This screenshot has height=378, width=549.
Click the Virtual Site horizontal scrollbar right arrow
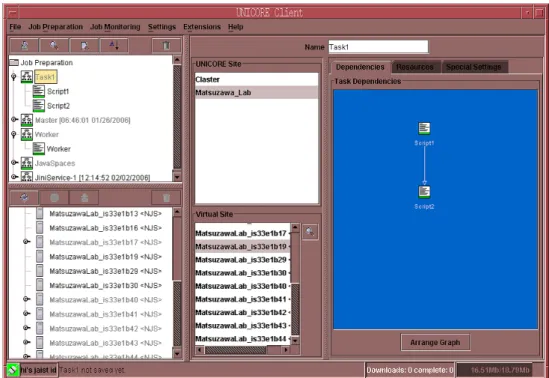(286, 350)
